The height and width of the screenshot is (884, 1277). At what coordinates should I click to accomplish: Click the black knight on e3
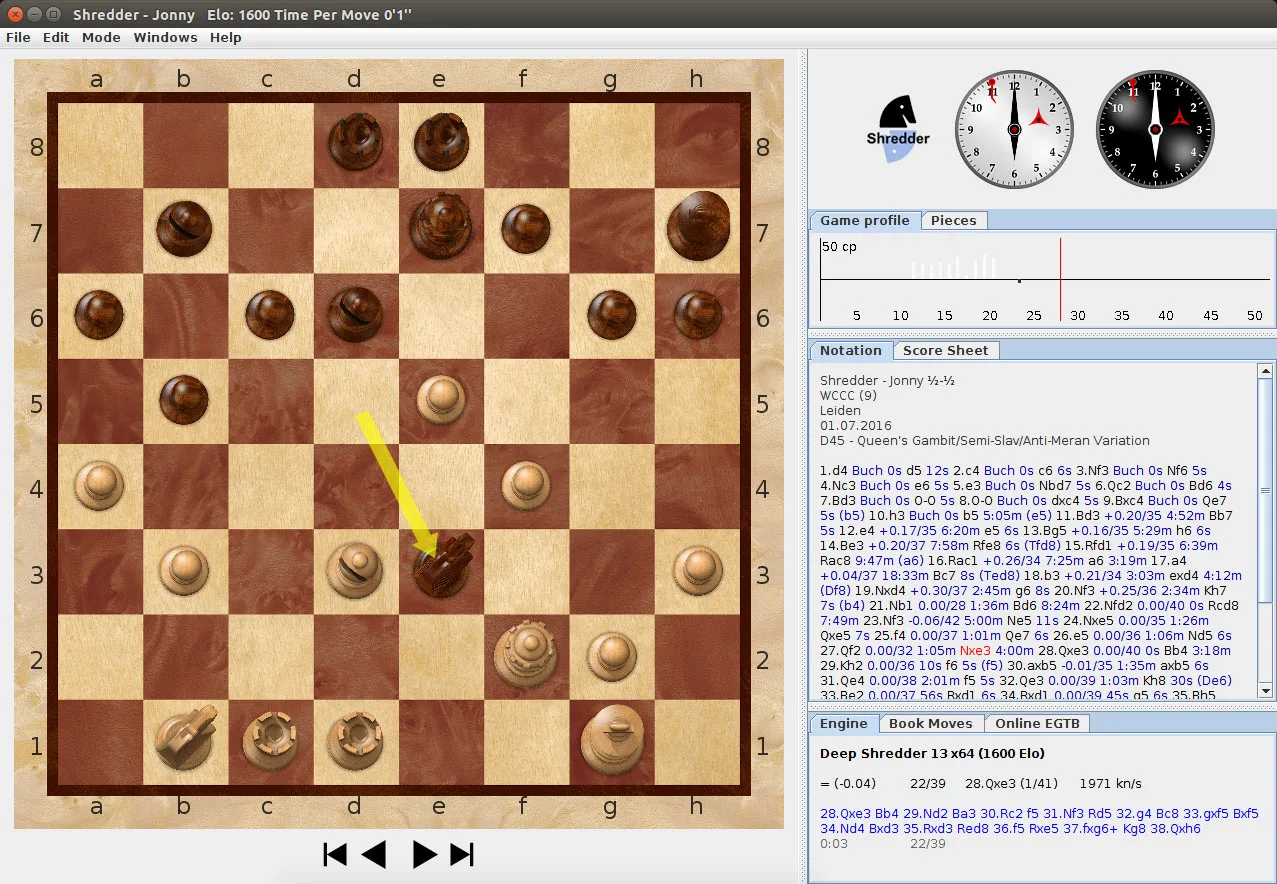[x=443, y=565]
